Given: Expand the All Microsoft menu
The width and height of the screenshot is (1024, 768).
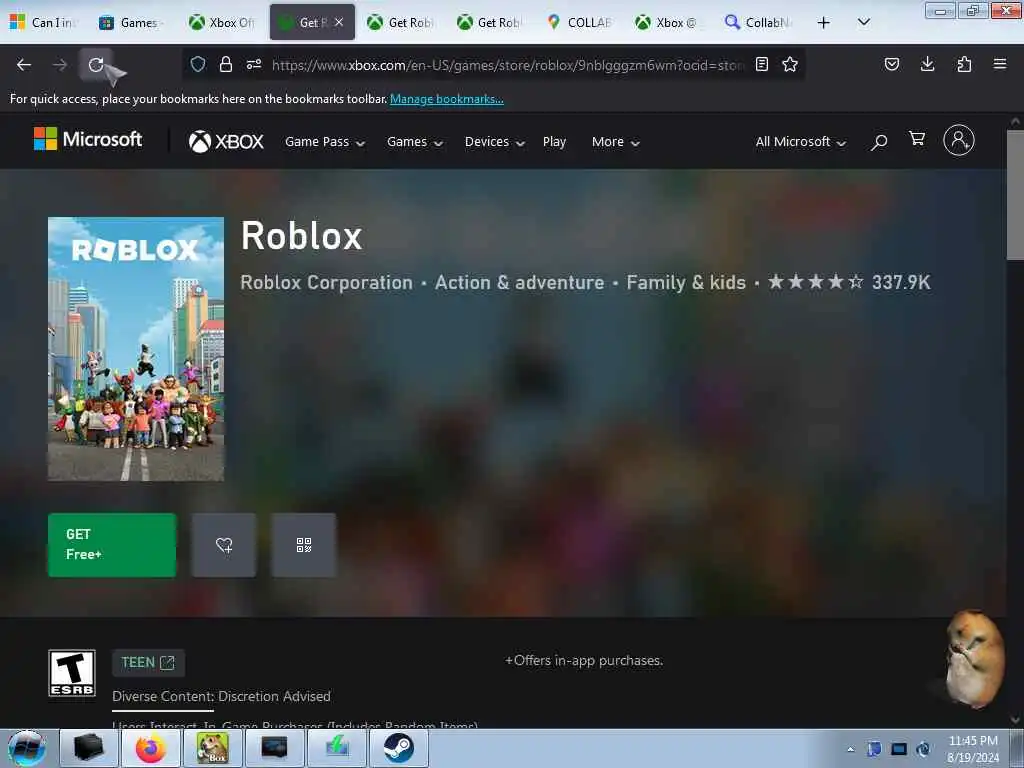Looking at the screenshot, I should click(x=801, y=142).
